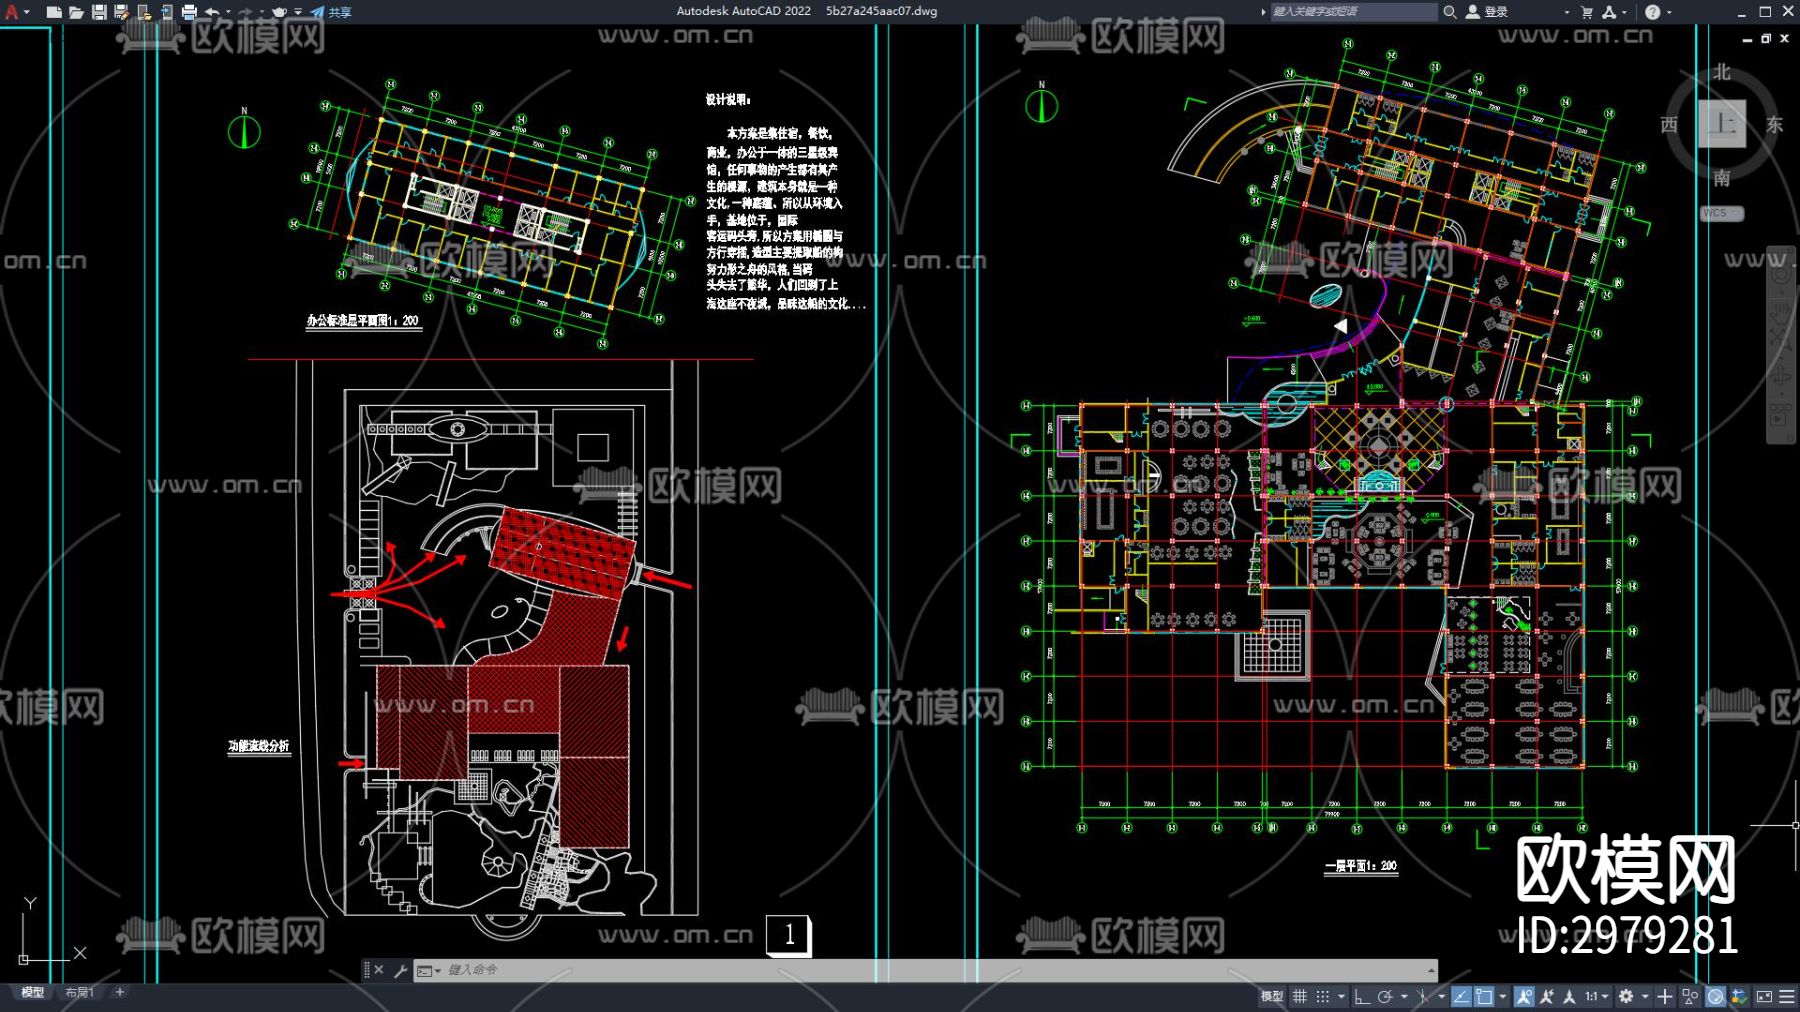Click the New drawing icon

54,12
